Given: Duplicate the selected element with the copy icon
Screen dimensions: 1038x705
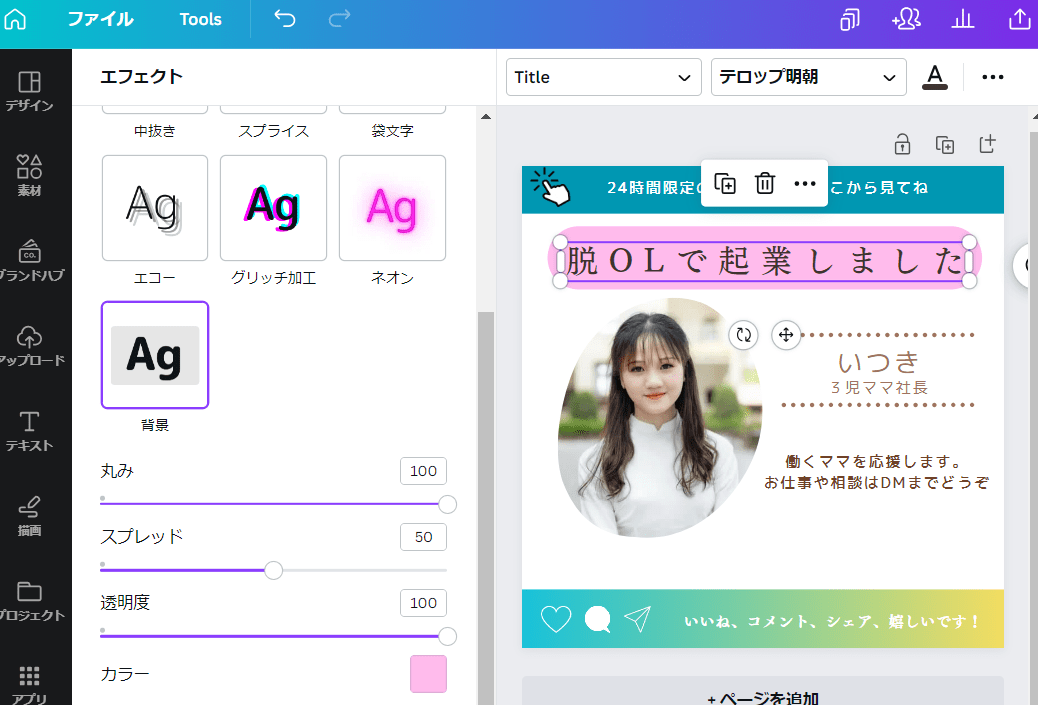Looking at the screenshot, I should point(726,184).
